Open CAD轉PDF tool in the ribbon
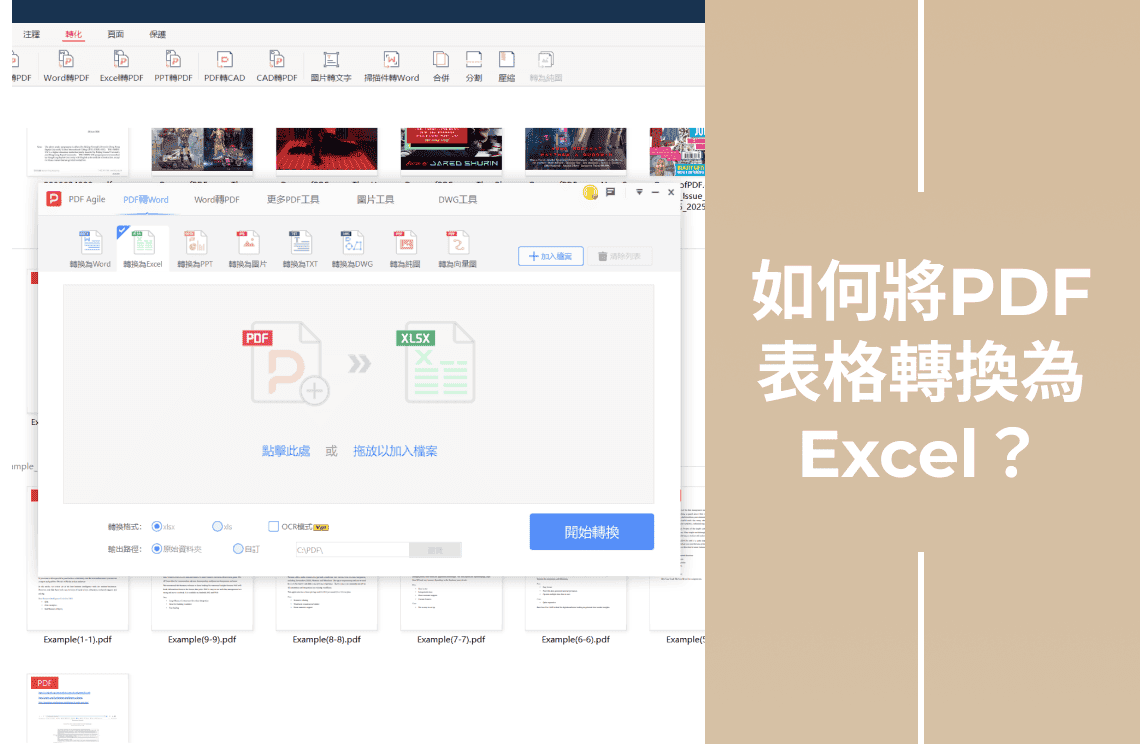This screenshot has height=744, width=1140. click(277, 67)
